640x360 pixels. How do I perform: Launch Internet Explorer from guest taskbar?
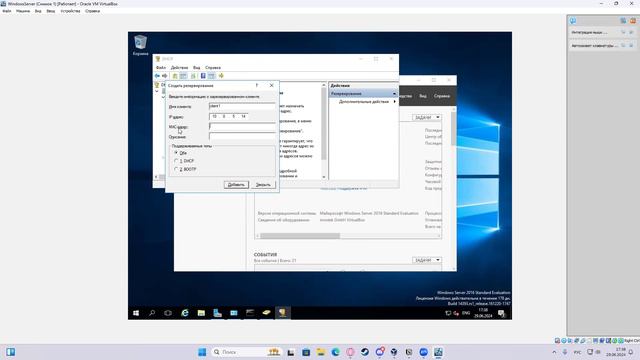(185, 313)
